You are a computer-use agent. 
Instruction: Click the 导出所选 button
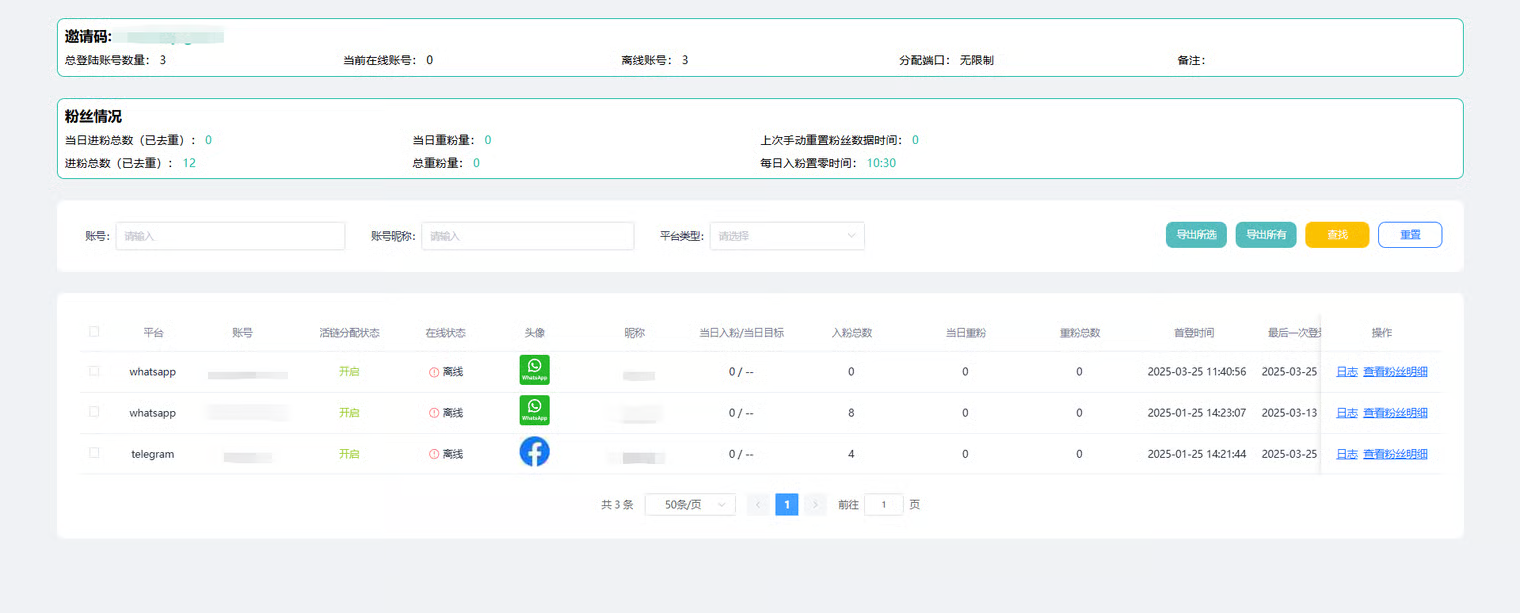pyautogui.click(x=1196, y=235)
